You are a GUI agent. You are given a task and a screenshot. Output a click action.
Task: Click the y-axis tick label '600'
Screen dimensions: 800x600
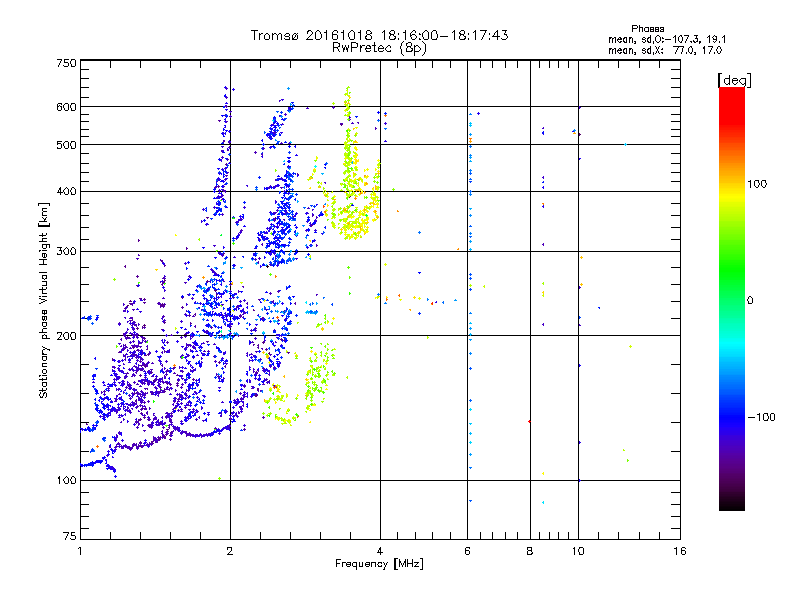click(x=66, y=107)
